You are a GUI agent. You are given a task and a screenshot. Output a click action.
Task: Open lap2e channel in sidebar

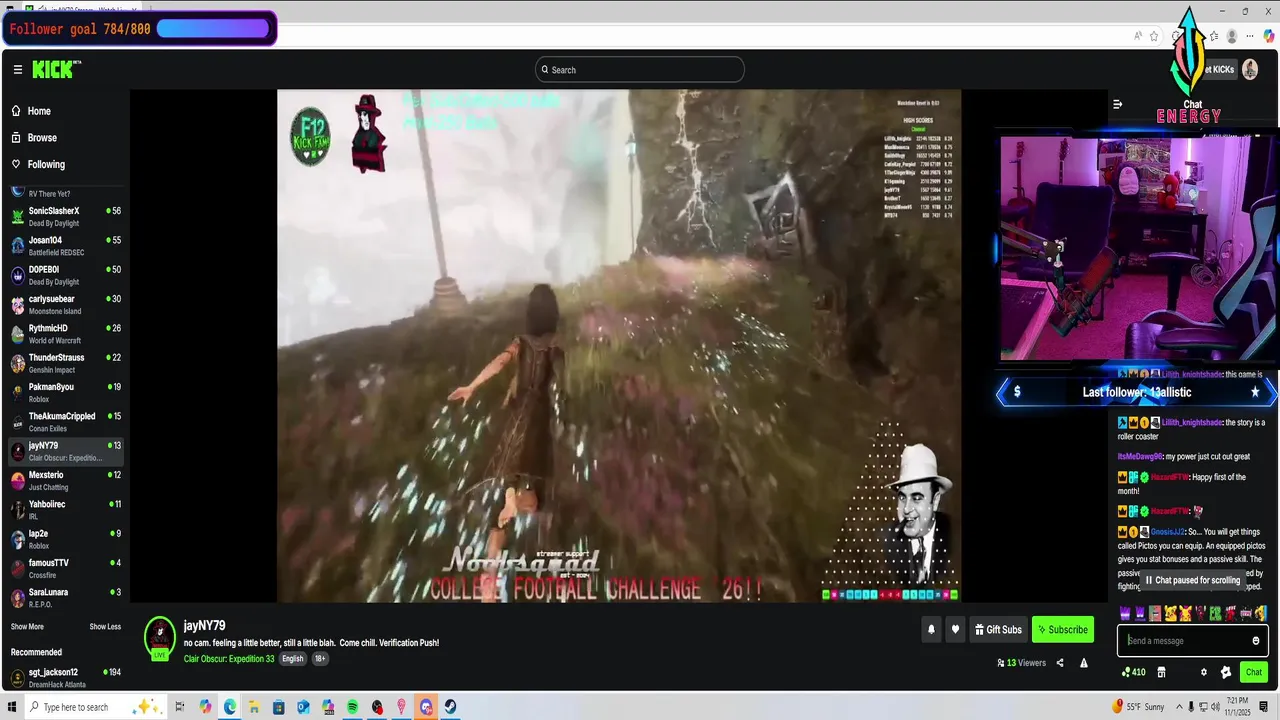pos(66,539)
